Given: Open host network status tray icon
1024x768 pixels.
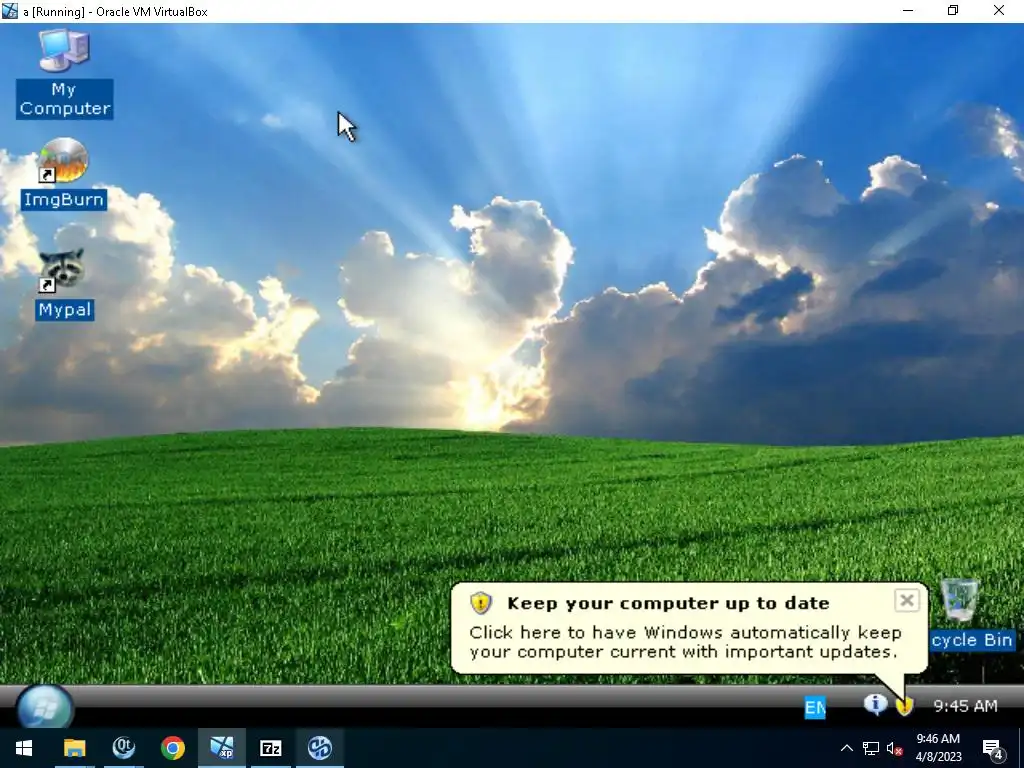Looking at the screenshot, I should point(871,748).
